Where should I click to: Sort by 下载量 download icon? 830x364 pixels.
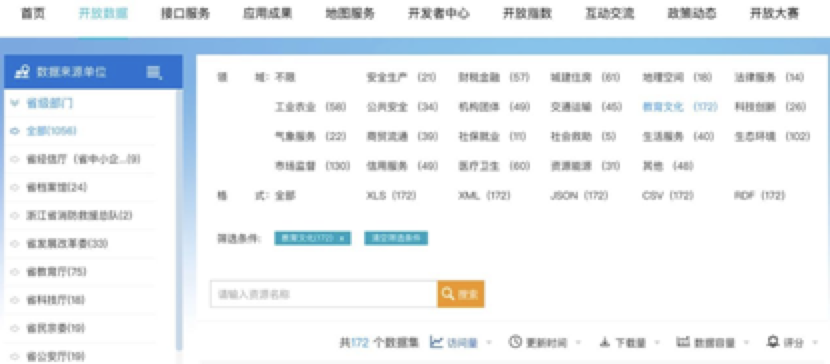tap(605, 342)
